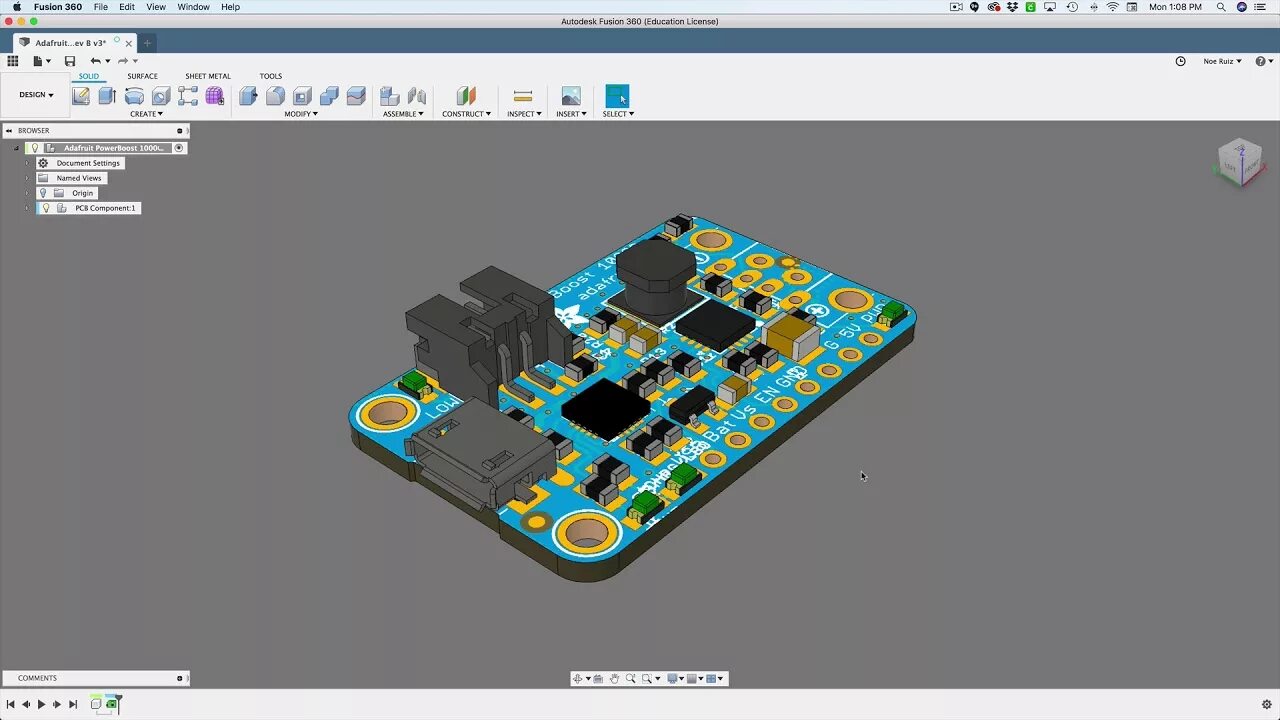
Task: Open the CREATE dropdown menu
Action: pyautogui.click(x=146, y=114)
